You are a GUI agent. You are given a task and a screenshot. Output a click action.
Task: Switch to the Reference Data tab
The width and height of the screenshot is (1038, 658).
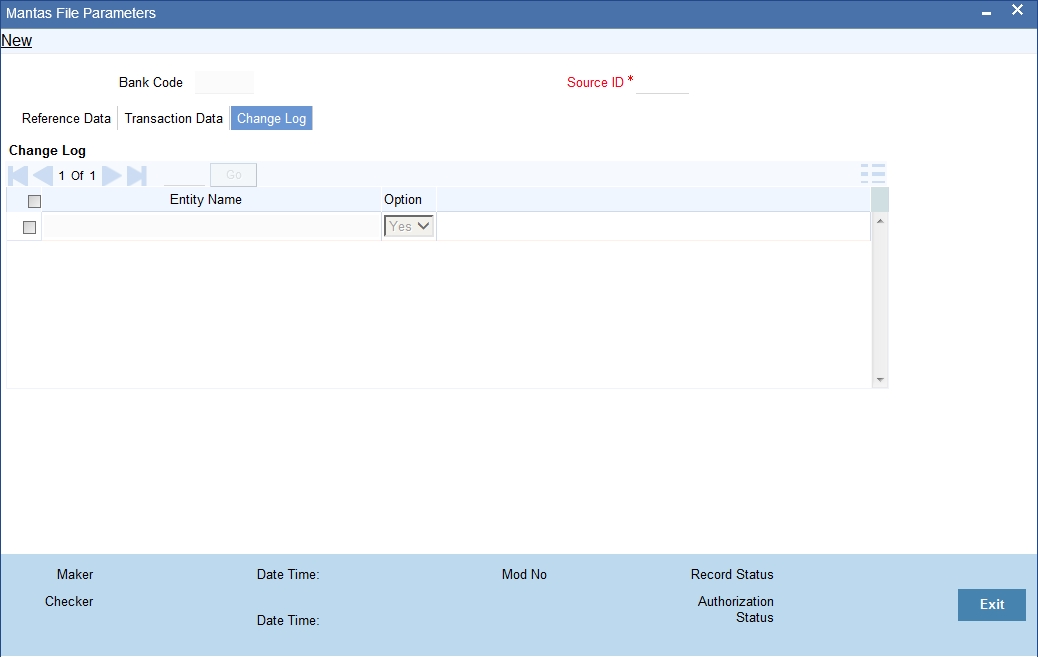click(x=66, y=118)
